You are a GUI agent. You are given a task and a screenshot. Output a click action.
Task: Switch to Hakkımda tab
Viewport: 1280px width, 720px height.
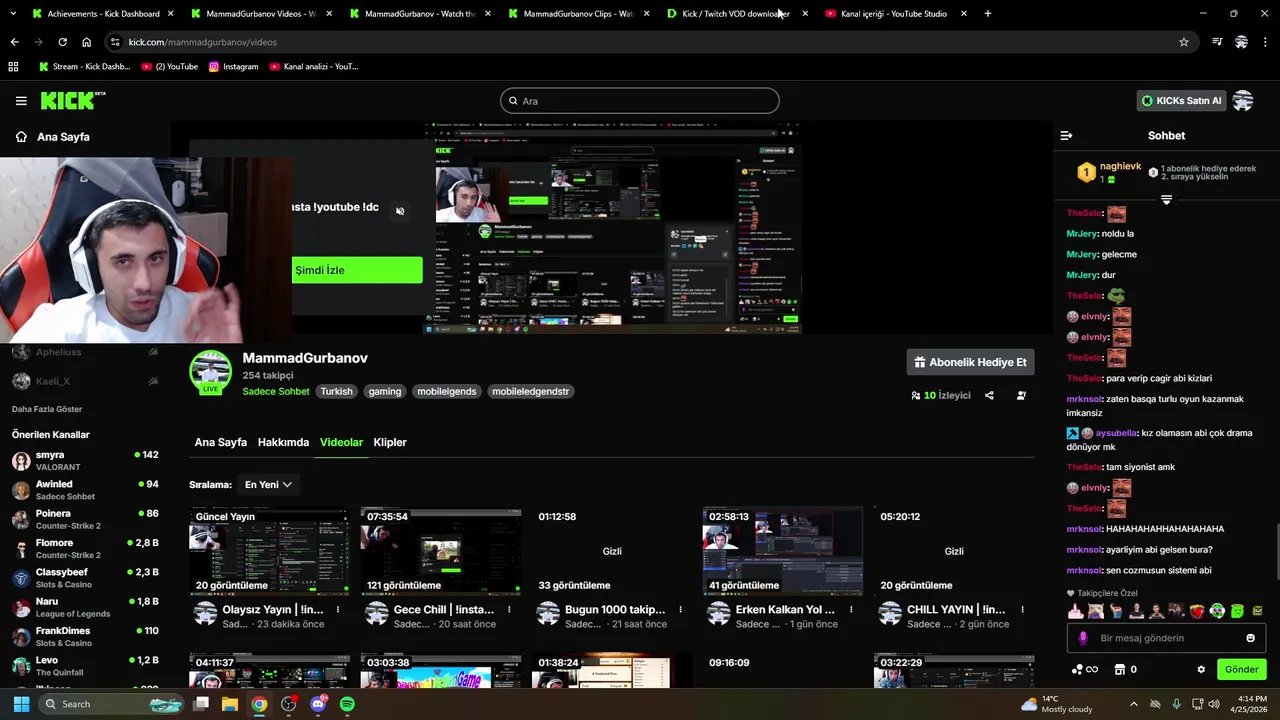click(283, 442)
